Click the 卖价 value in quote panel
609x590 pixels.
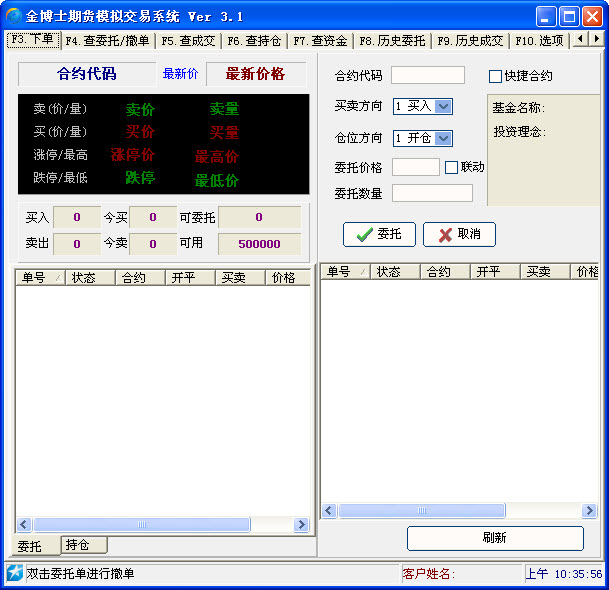click(140, 109)
